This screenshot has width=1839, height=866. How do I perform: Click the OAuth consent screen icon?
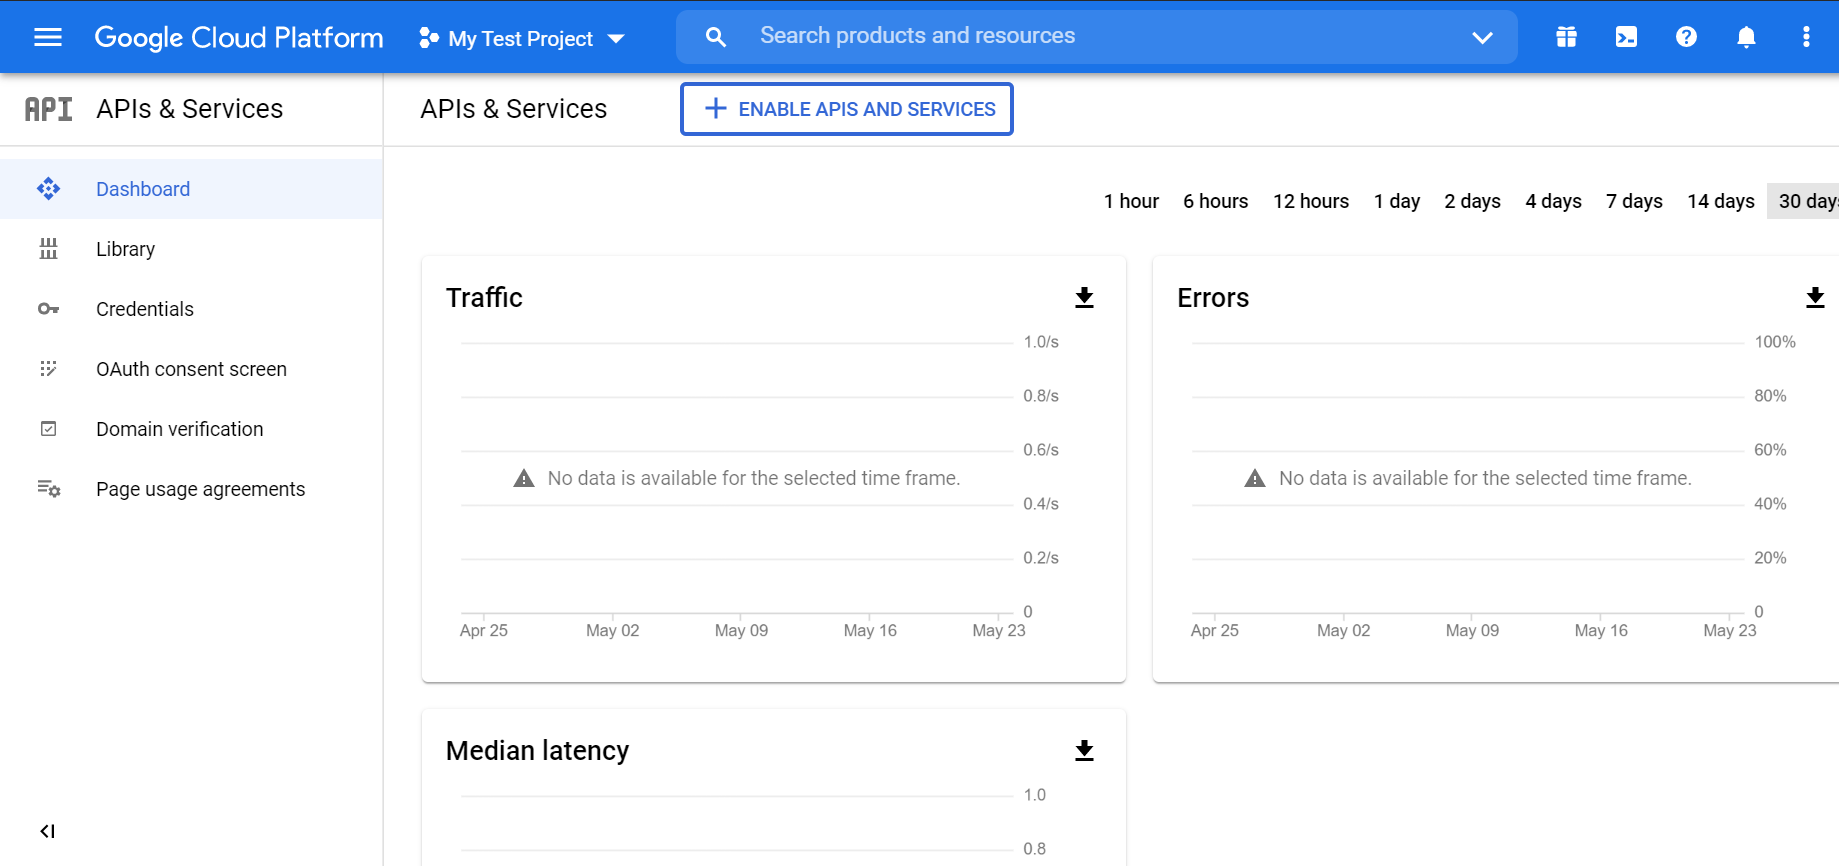tap(48, 369)
